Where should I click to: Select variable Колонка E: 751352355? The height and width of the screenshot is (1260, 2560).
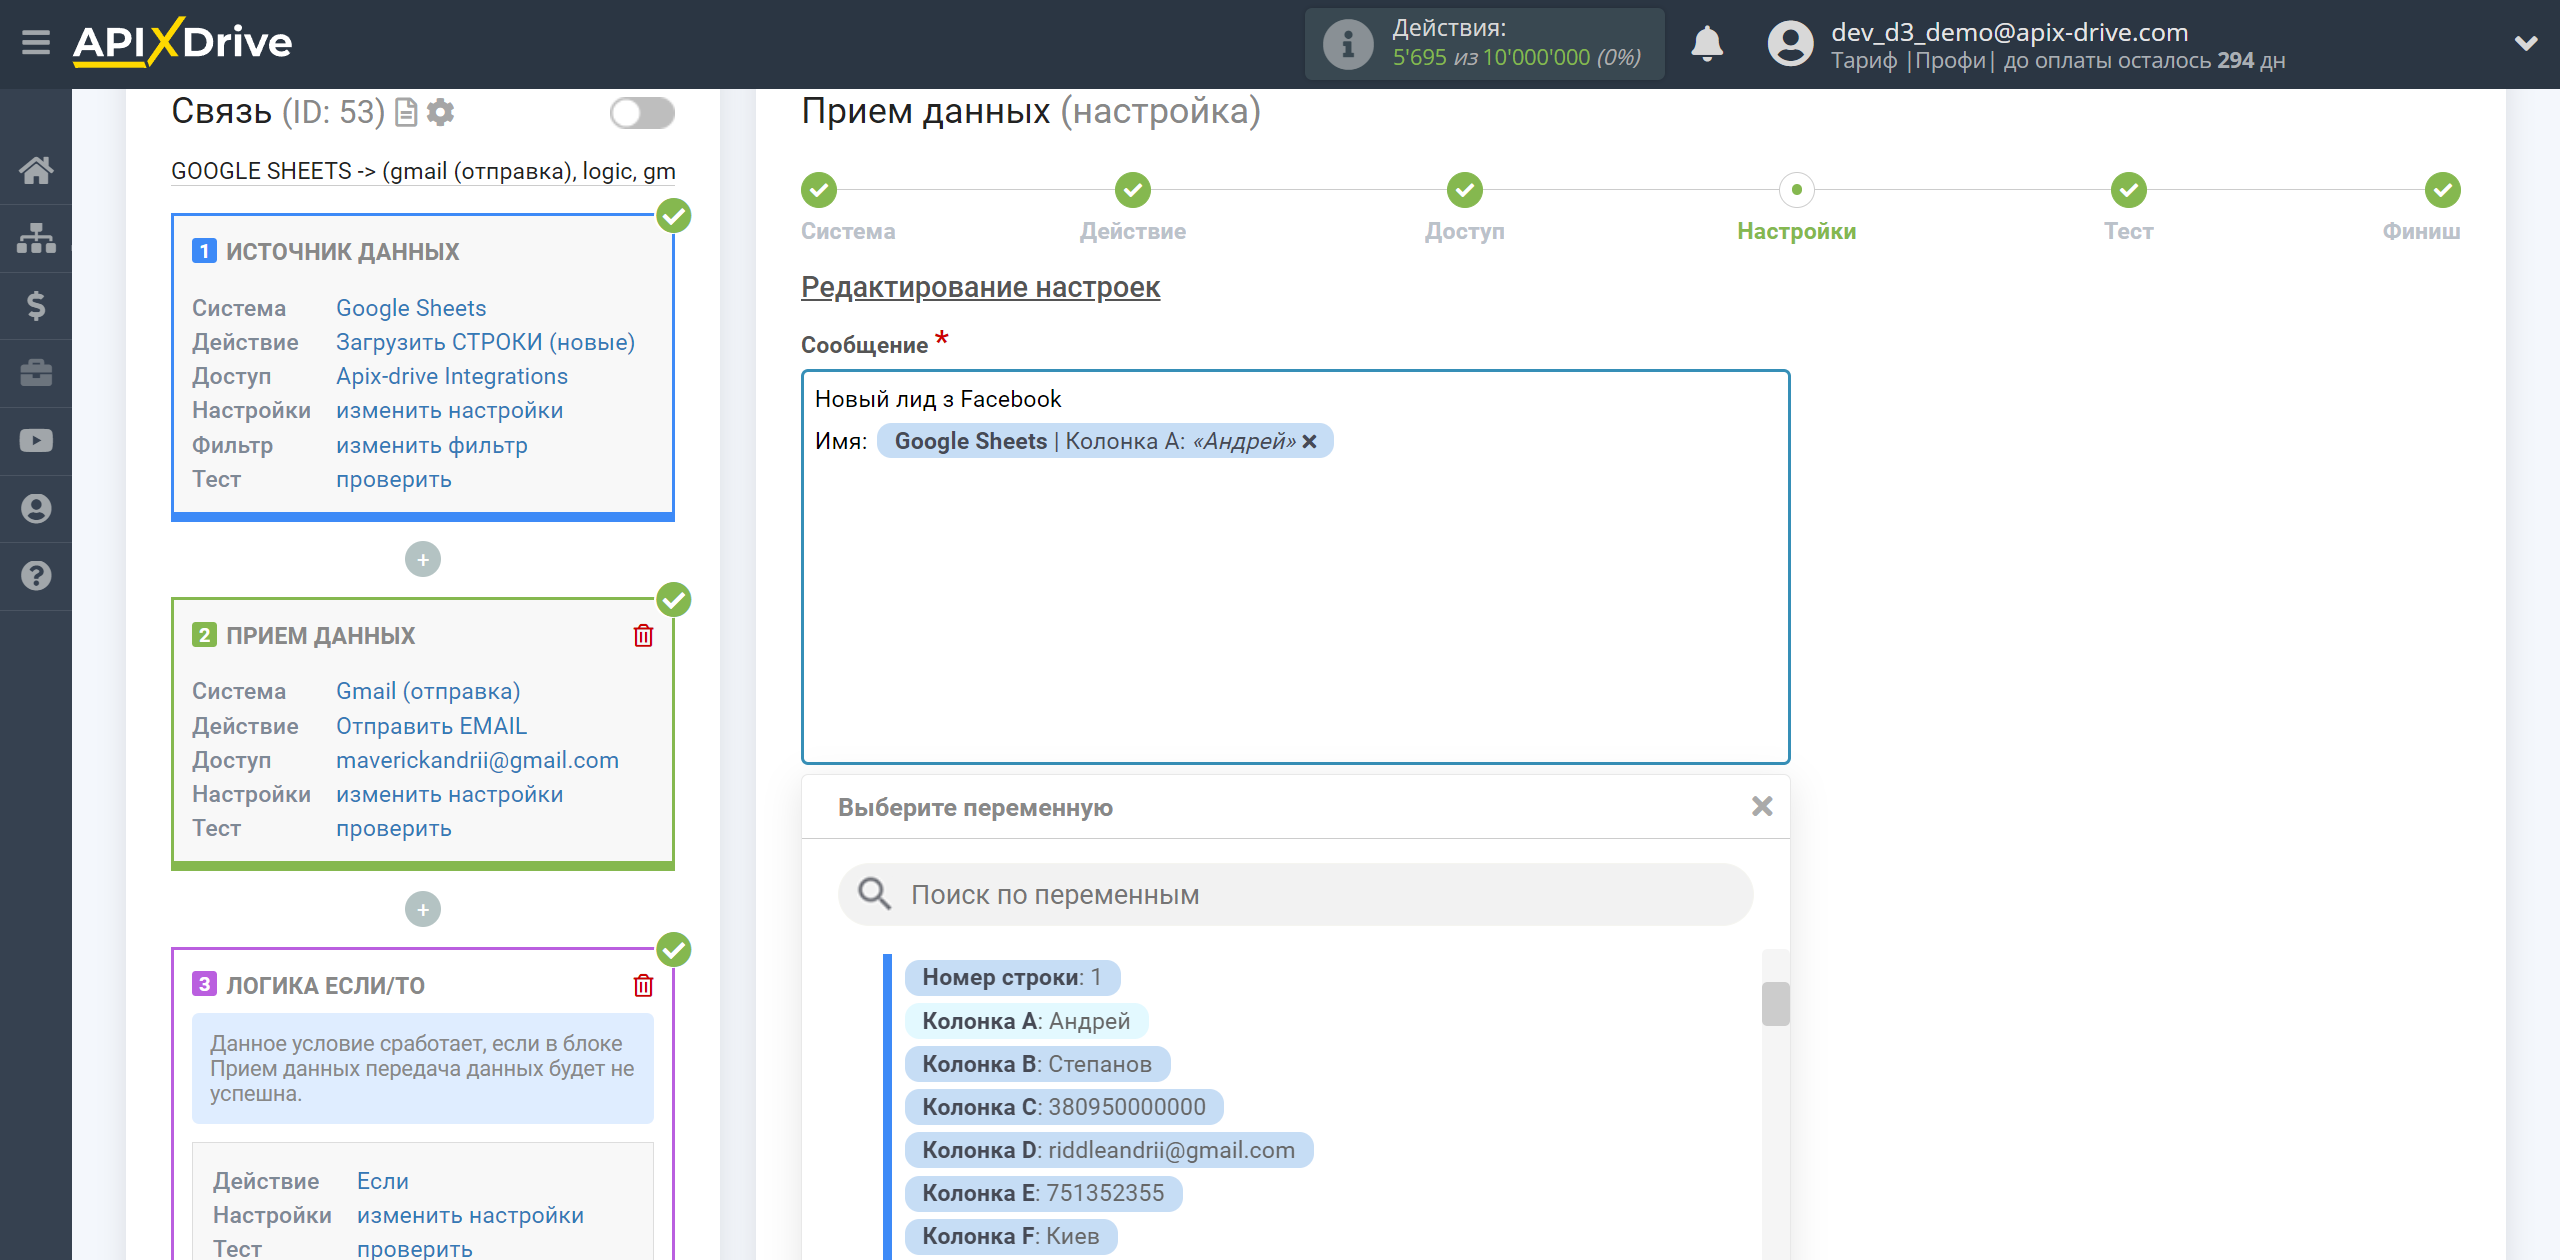coord(1043,1193)
